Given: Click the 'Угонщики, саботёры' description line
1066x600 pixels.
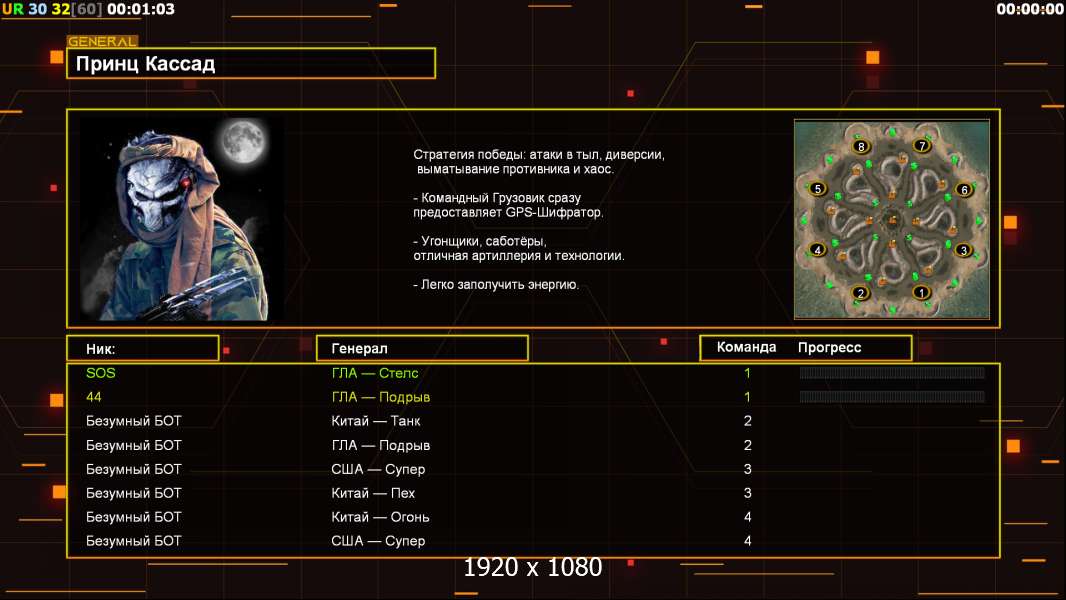Looking at the screenshot, I should tap(480, 241).
